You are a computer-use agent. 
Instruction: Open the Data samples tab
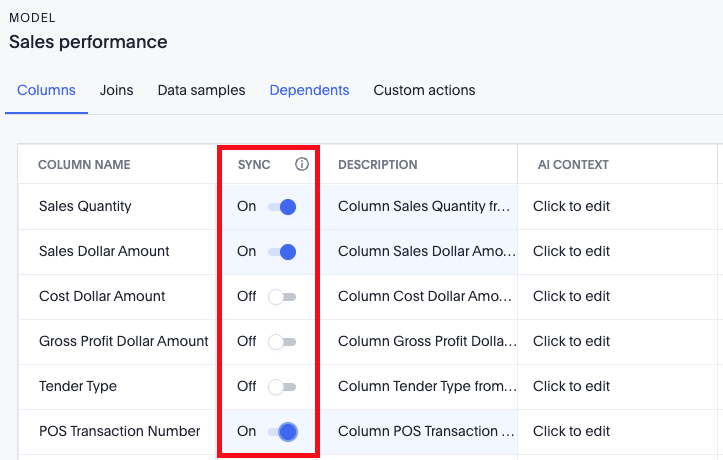[201, 90]
